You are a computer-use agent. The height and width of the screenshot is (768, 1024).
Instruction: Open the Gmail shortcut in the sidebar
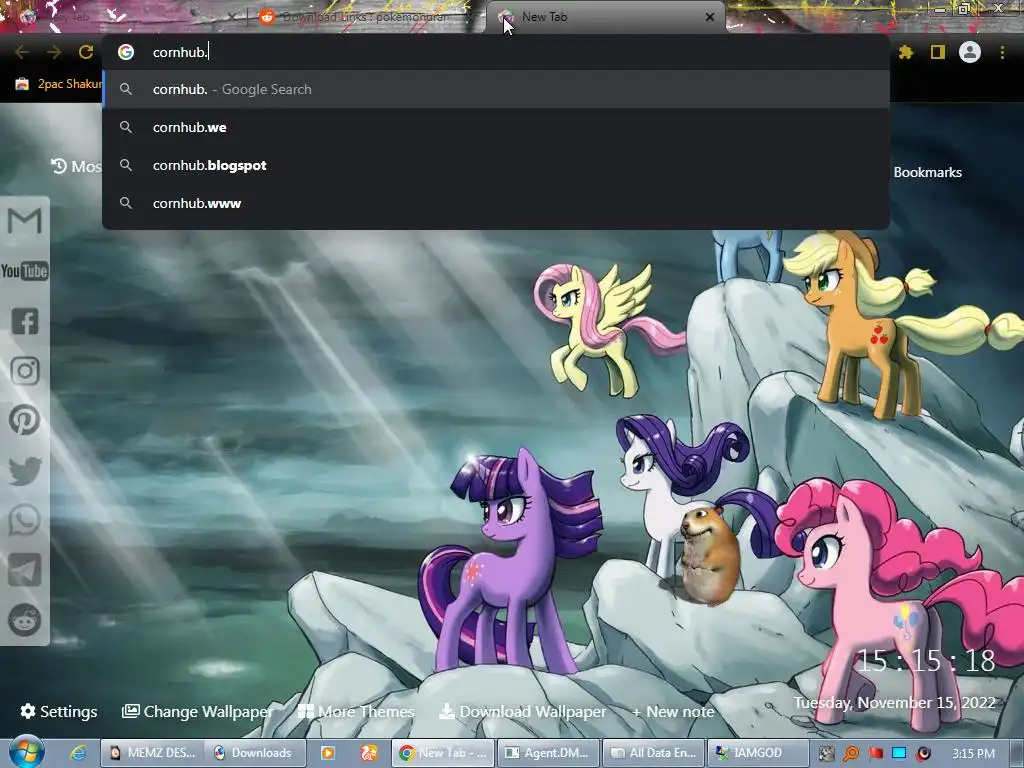pos(25,221)
